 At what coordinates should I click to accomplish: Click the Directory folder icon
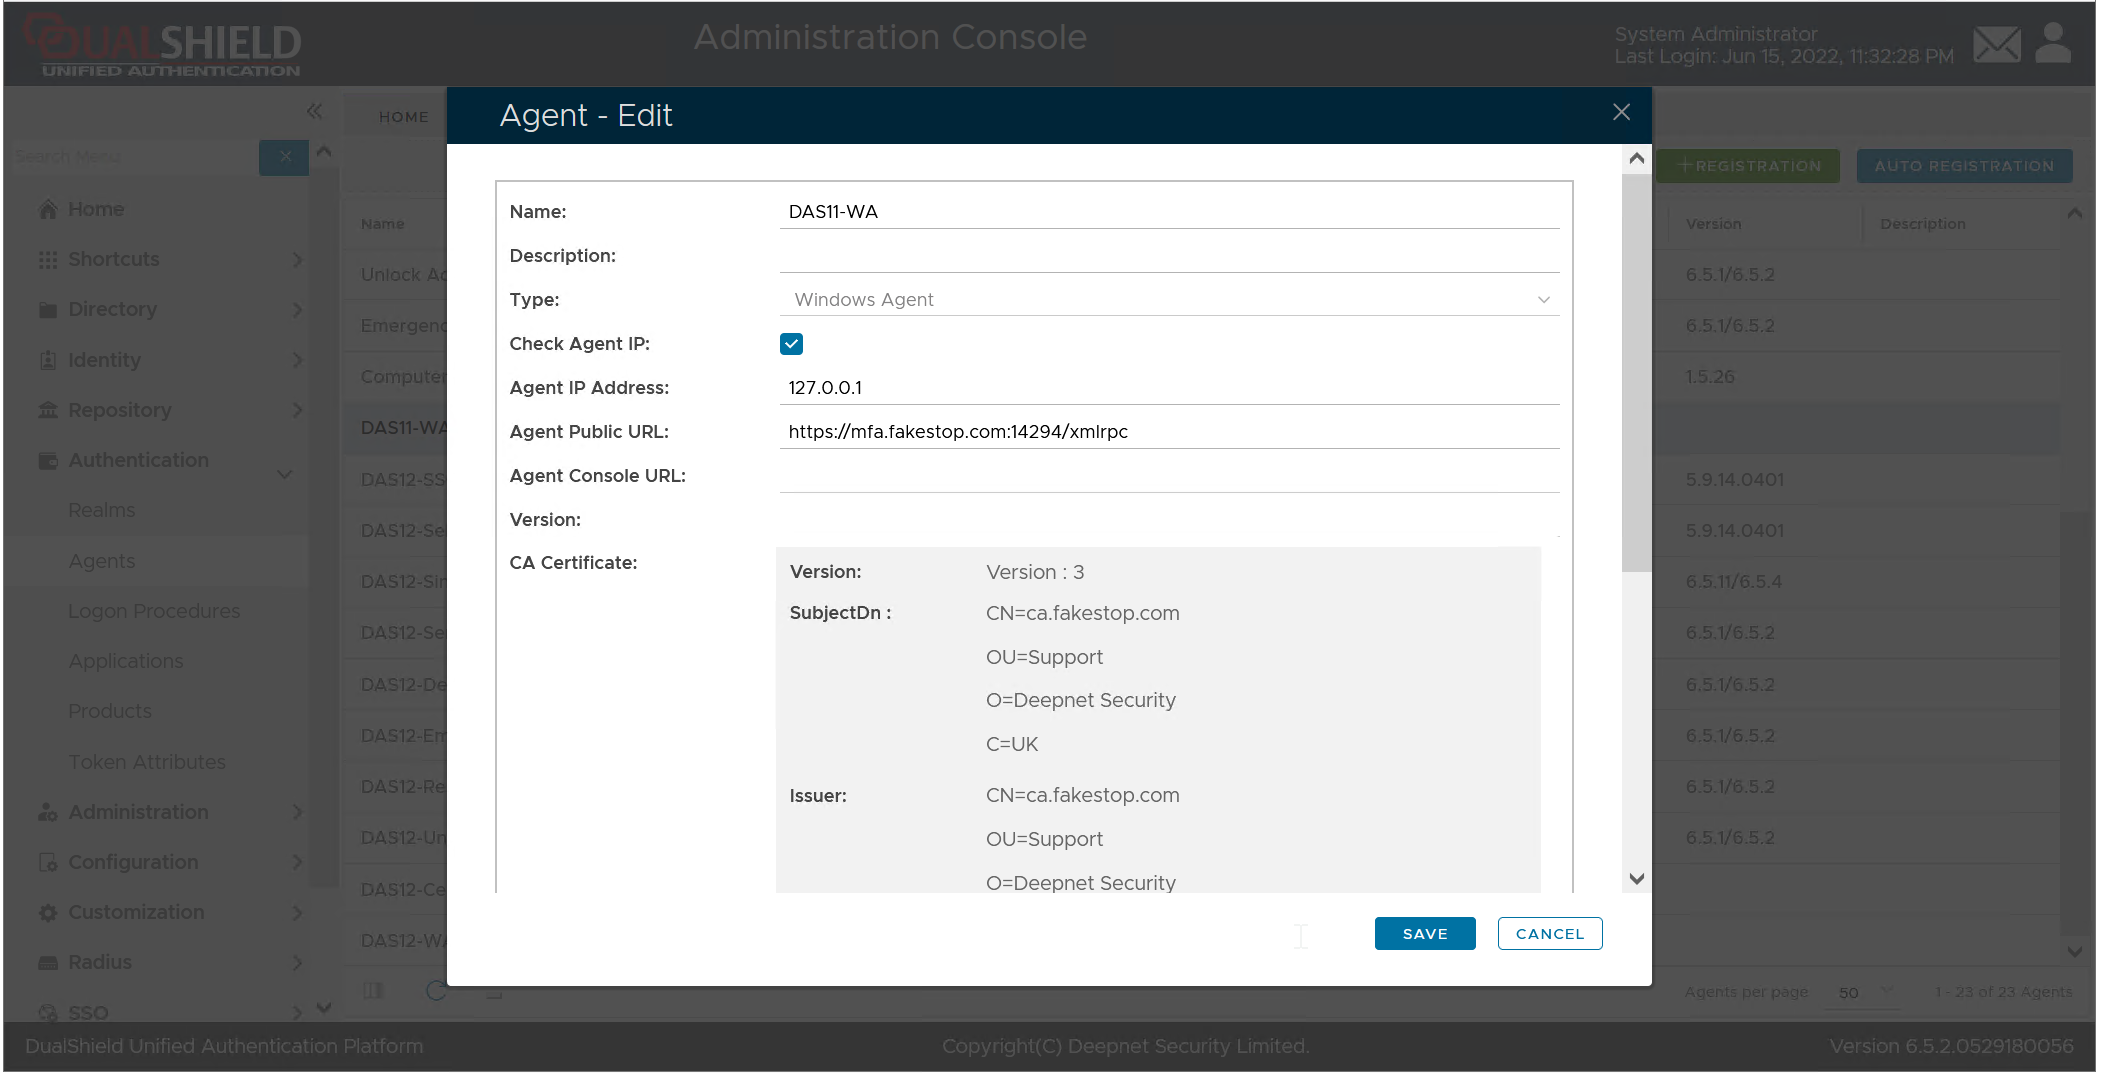point(48,310)
